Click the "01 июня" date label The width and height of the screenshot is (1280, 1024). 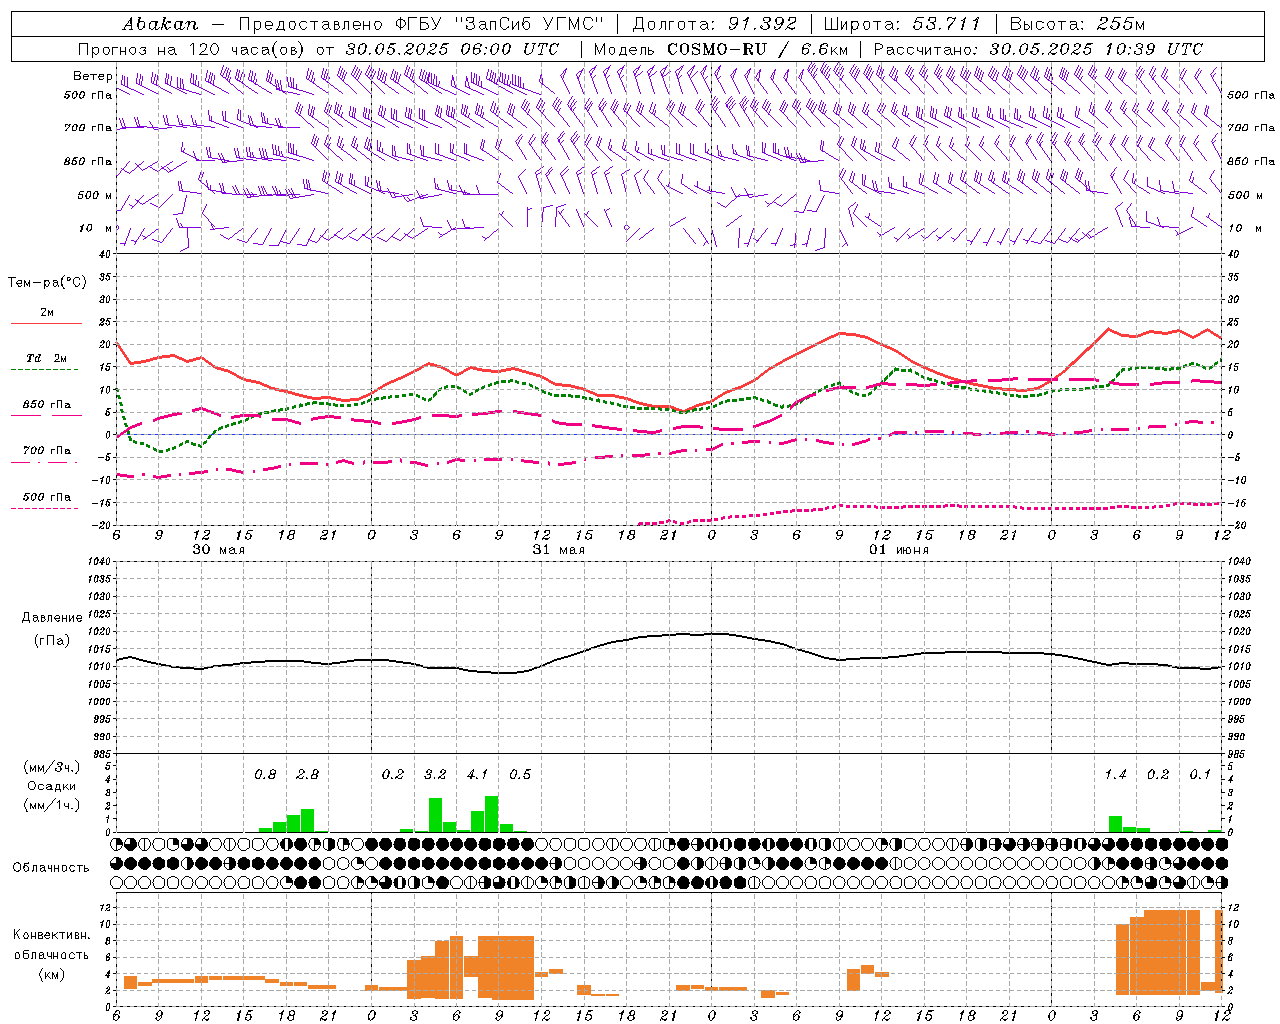(898, 550)
